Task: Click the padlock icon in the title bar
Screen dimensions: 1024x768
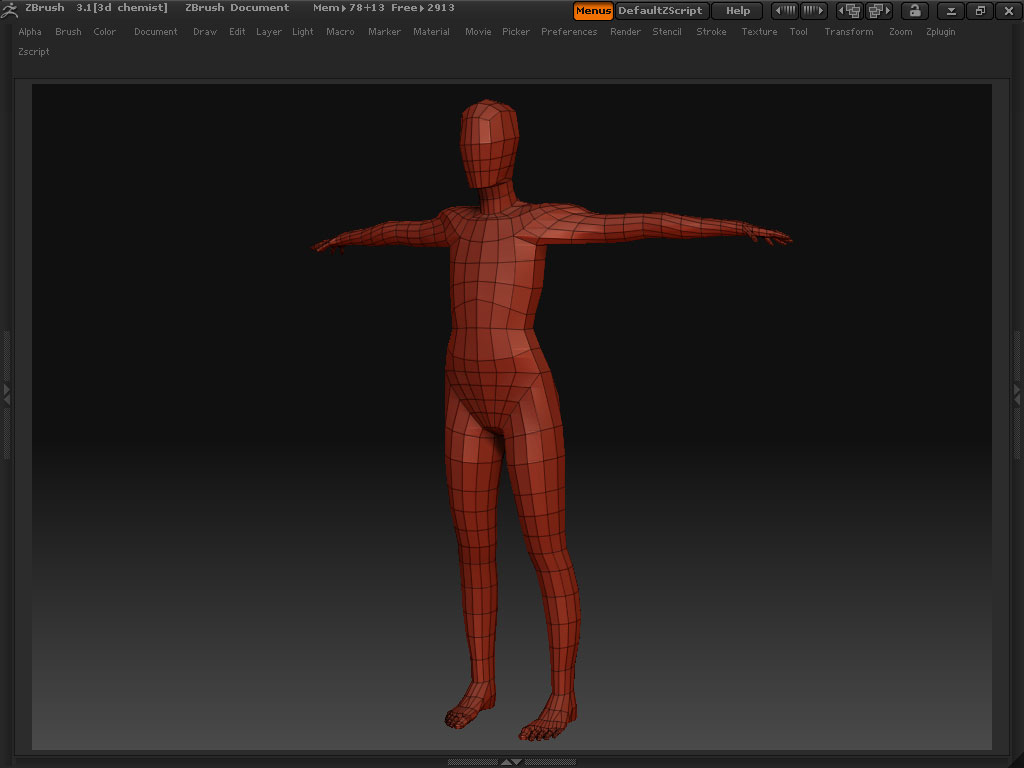Action: (914, 10)
